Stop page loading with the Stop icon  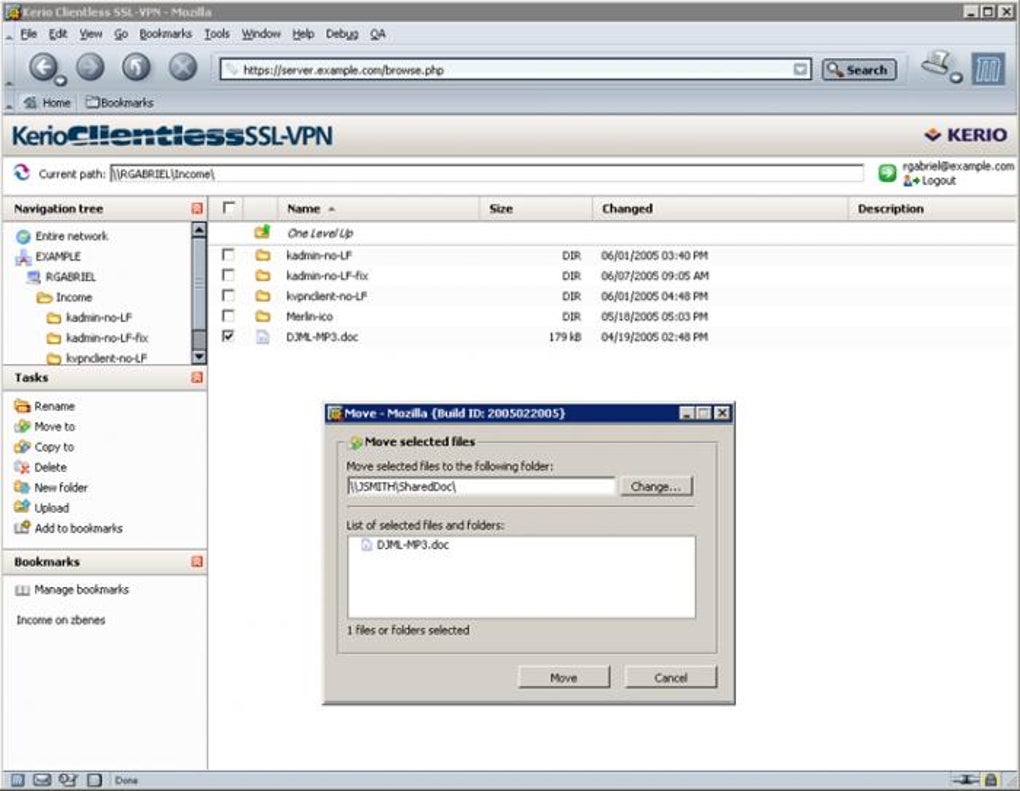[x=183, y=67]
